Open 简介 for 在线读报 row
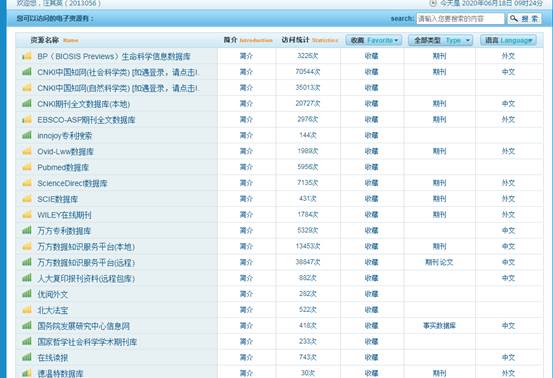This screenshot has width=553, height=378. pyautogui.click(x=246, y=358)
